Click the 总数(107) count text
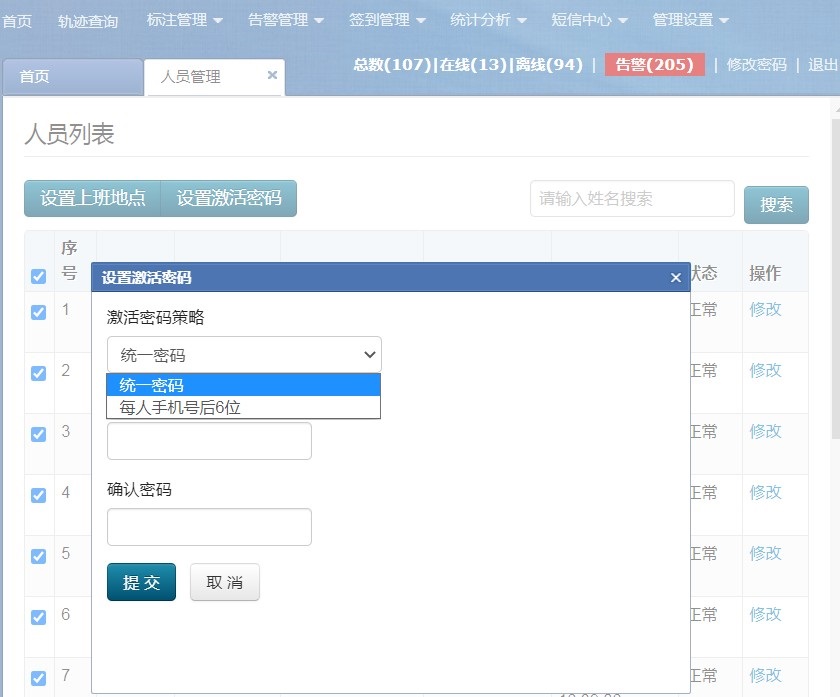This screenshot has height=697, width=840. pos(392,65)
